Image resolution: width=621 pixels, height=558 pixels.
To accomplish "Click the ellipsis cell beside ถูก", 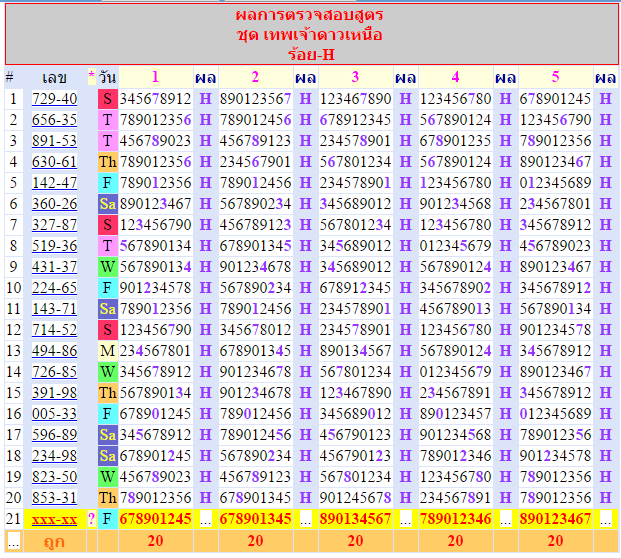I will click(x=13, y=542).
